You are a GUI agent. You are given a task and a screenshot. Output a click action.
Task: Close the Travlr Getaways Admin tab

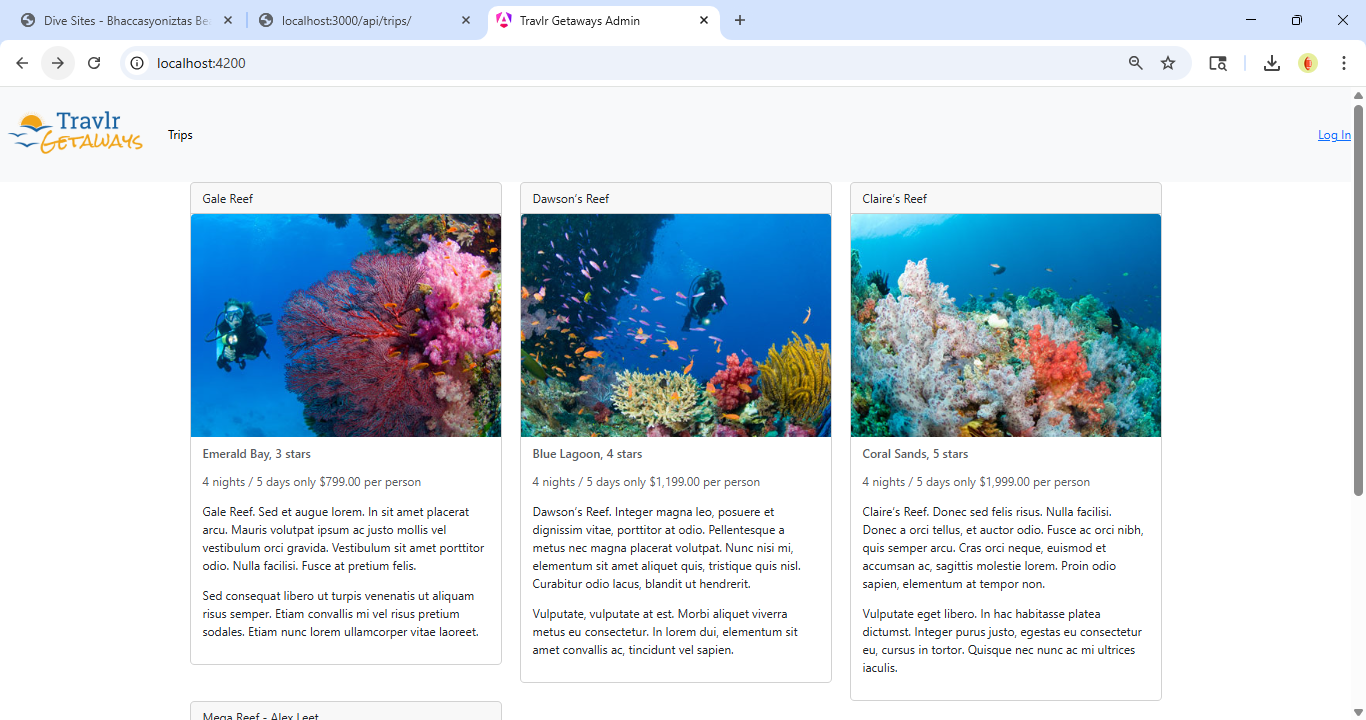pos(704,20)
